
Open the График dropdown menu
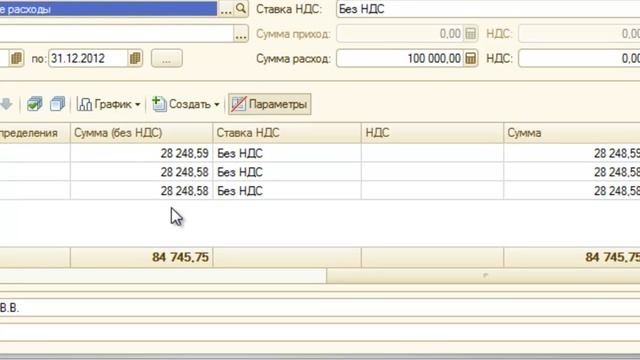109,104
